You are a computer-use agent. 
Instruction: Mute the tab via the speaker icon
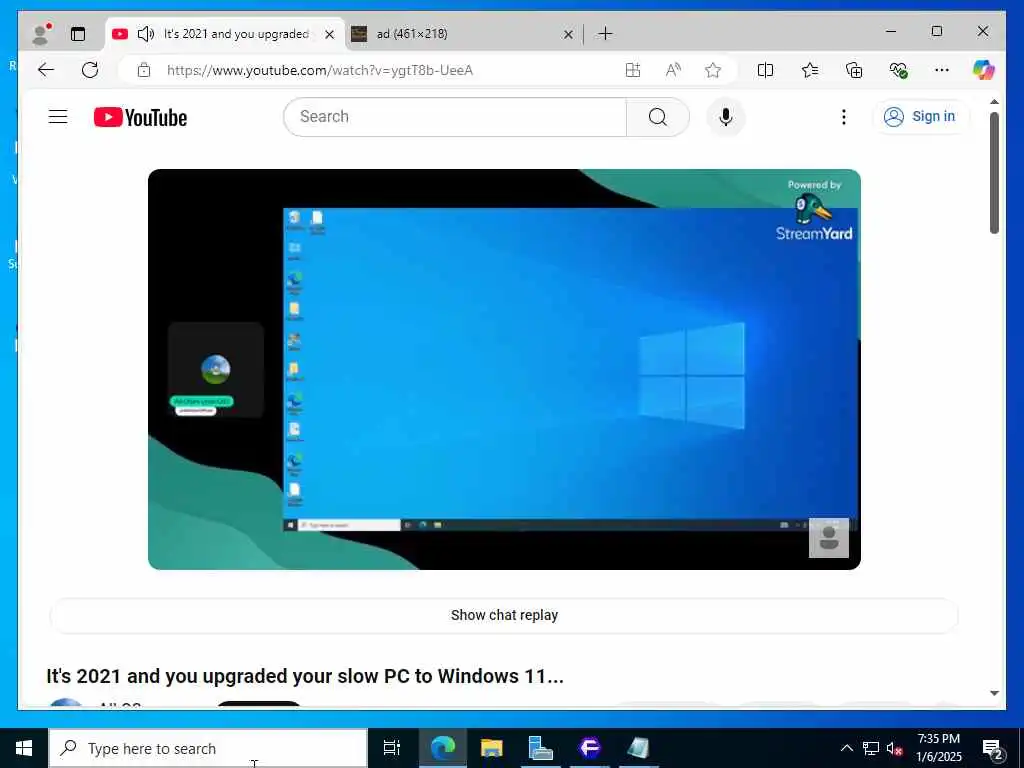click(x=146, y=34)
